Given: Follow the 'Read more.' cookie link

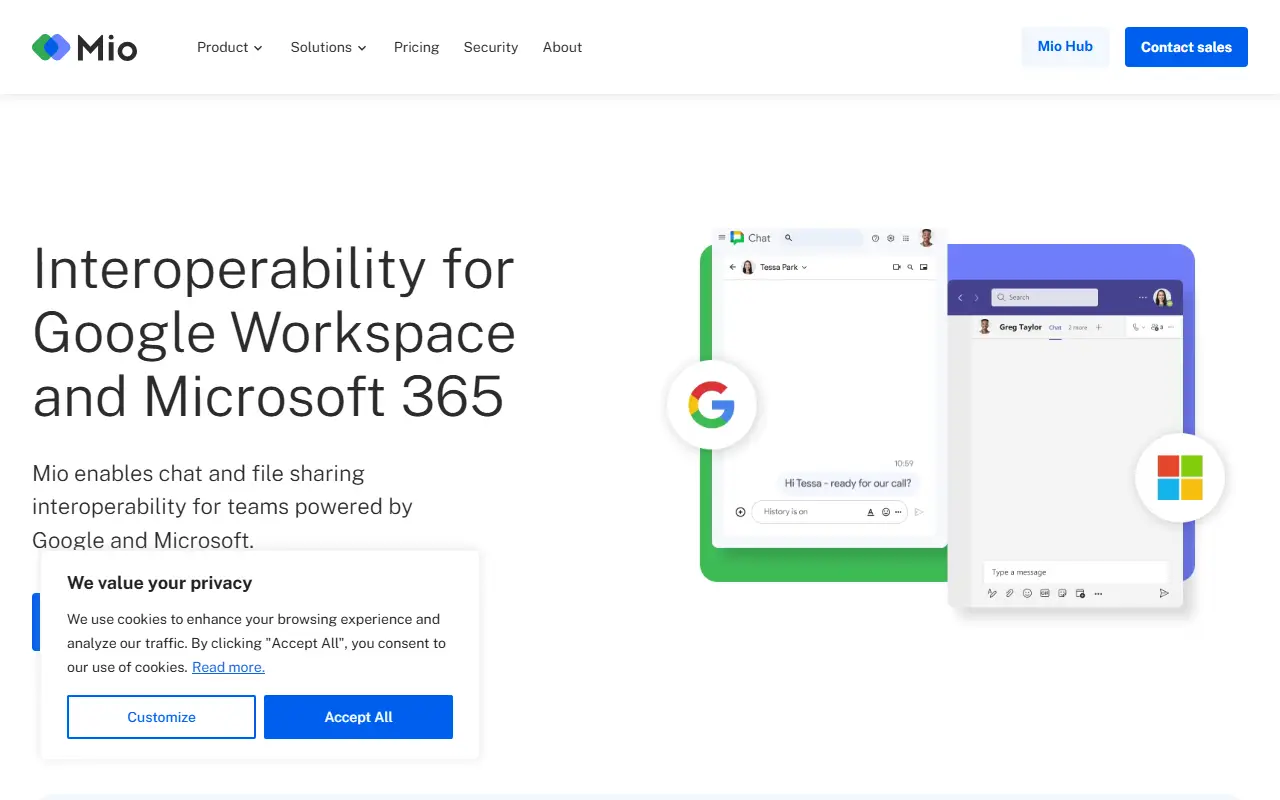Looking at the screenshot, I should (228, 667).
